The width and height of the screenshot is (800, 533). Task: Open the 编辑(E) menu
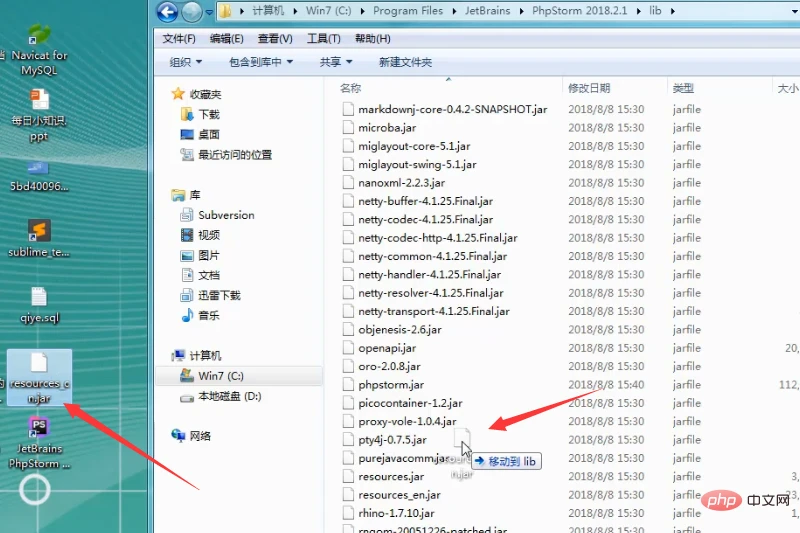tap(227, 39)
